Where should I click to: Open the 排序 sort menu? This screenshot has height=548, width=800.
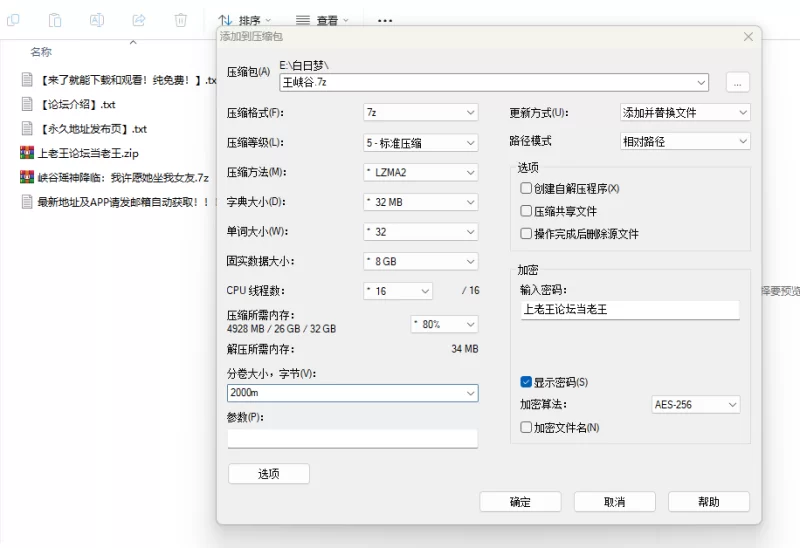coord(245,20)
